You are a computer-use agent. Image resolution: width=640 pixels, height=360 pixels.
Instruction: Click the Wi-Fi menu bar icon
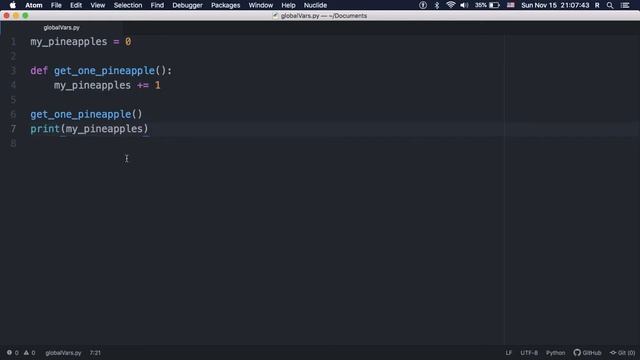pos(451,5)
